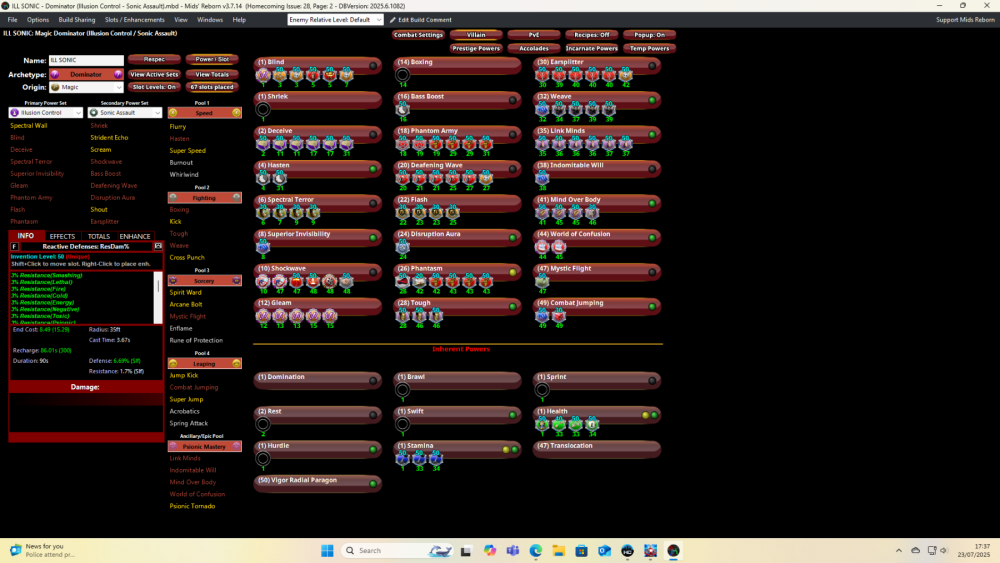This screenshot has width=1000, height=563.
Task: Click the empty enhancement slot under Shriek
Action: (x=263, y=109)
